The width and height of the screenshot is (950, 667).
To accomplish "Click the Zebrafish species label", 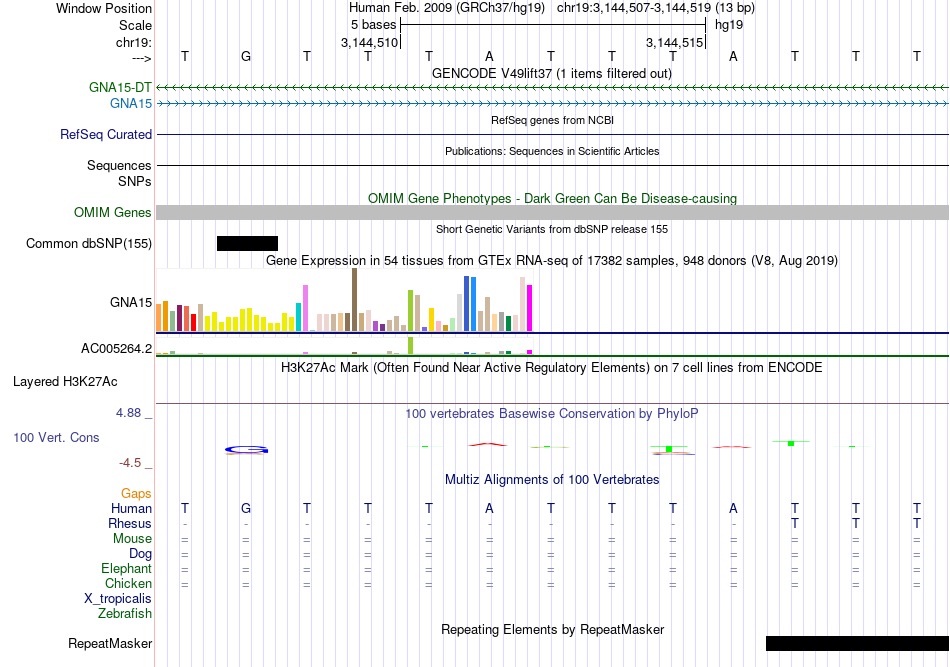I will click(125, 614).
